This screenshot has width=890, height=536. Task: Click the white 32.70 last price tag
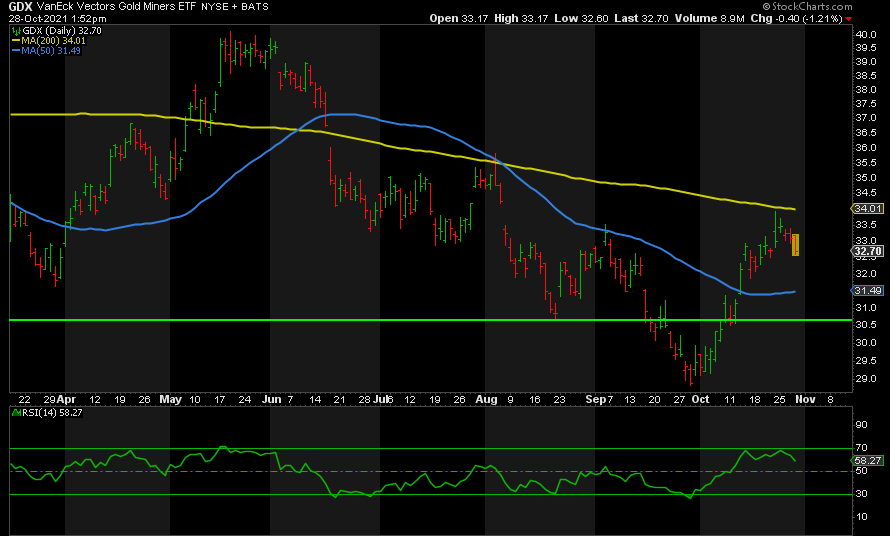868,251
